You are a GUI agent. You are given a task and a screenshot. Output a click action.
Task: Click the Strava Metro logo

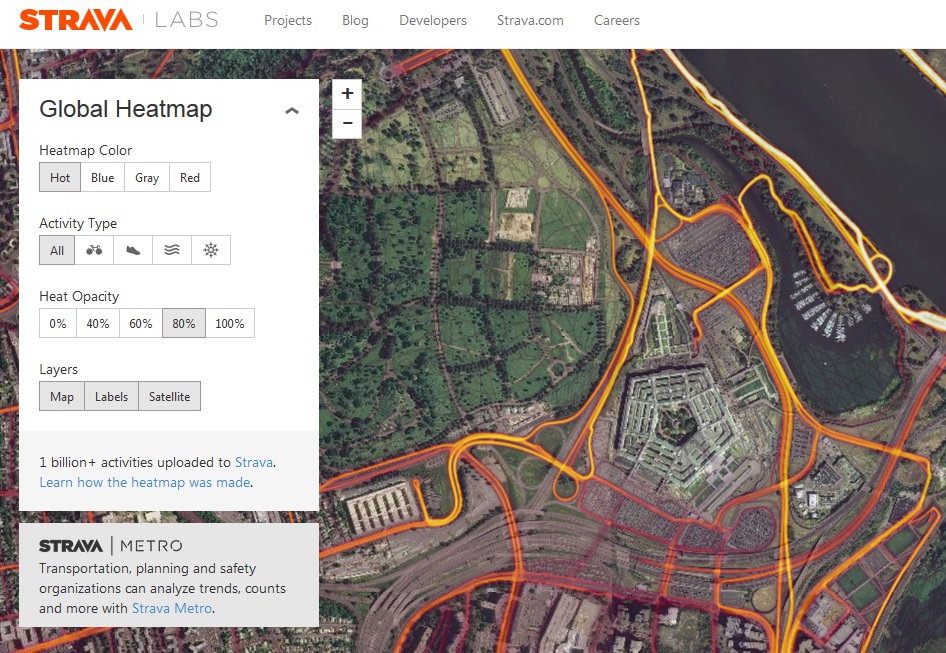point(110,546)
